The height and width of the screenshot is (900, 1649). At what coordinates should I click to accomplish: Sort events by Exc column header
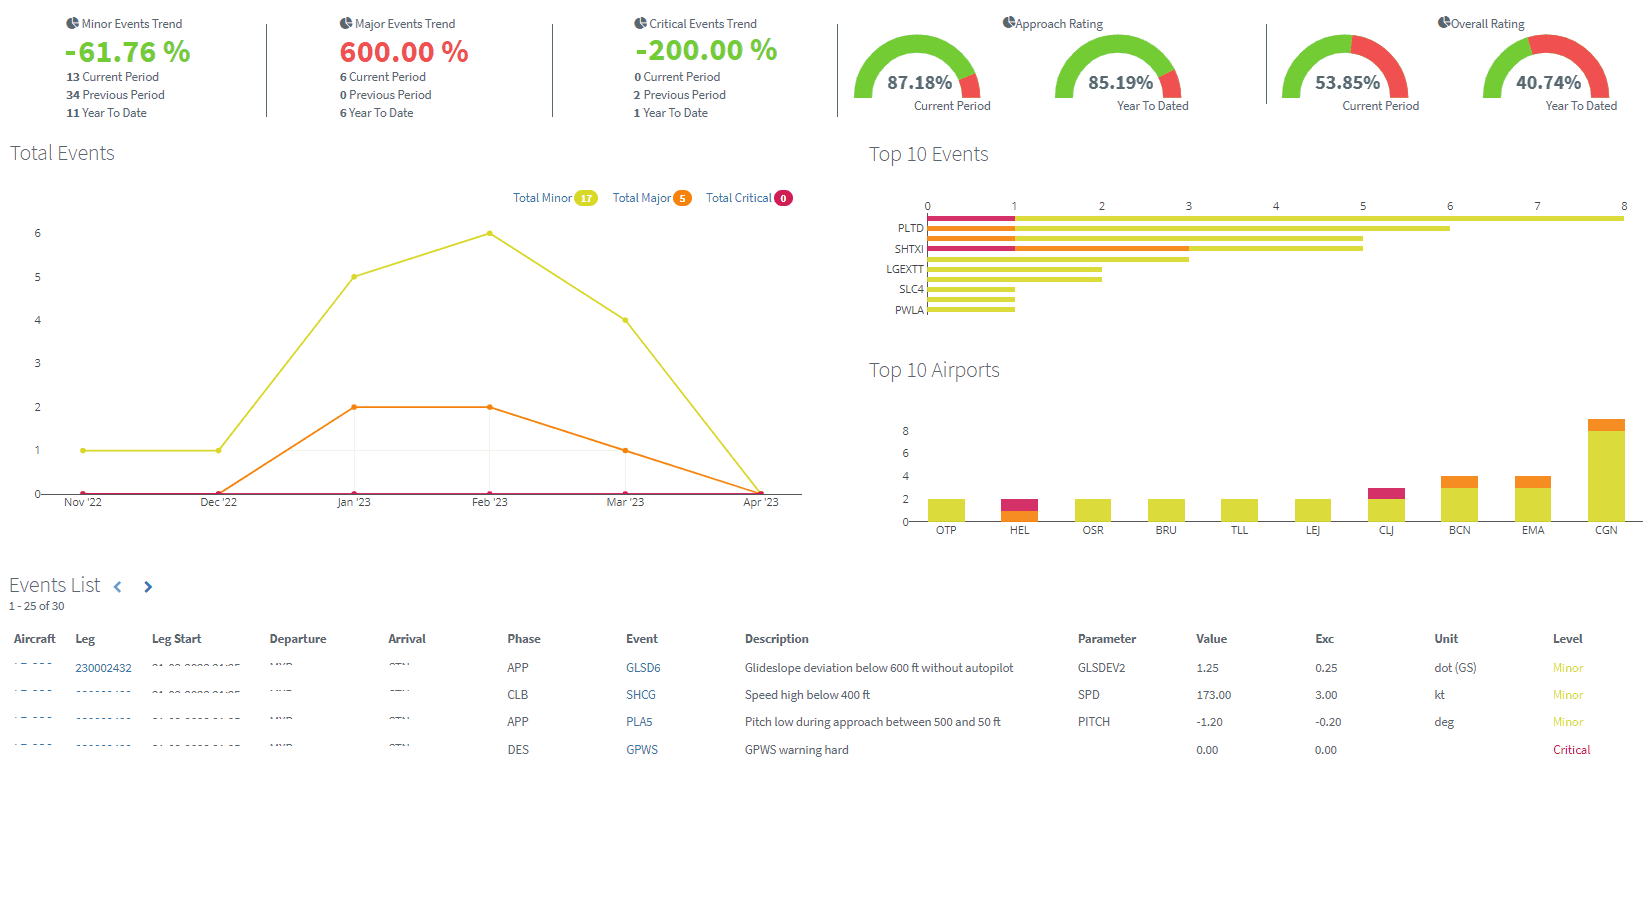tap(1324, 639)
